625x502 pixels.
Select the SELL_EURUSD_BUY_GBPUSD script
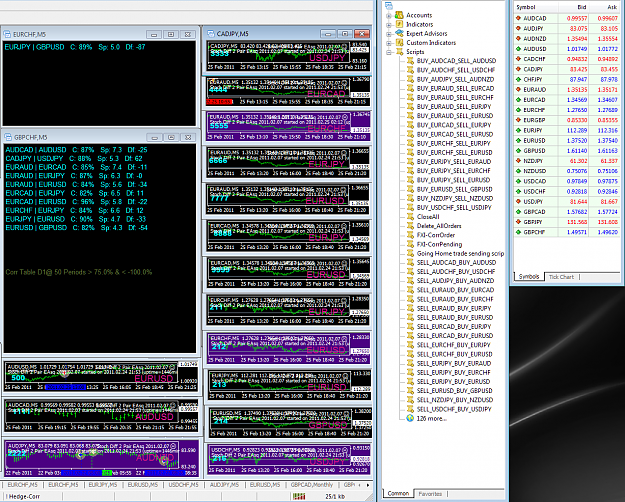coord(454,391)
